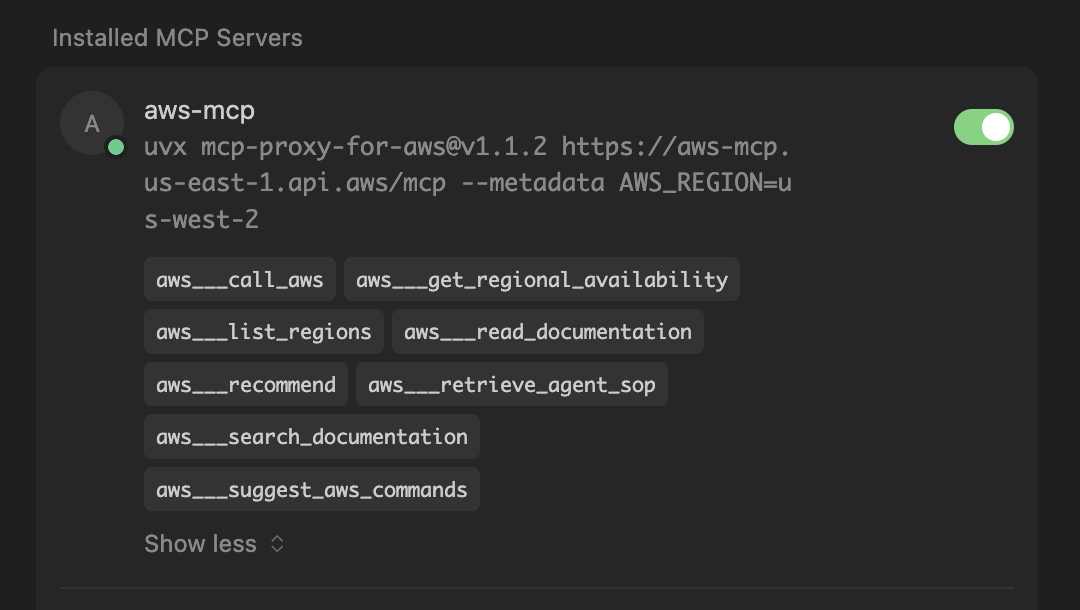Select the aws___search_documentation tool chip
1080x610 pixels.
coord(312,437)
